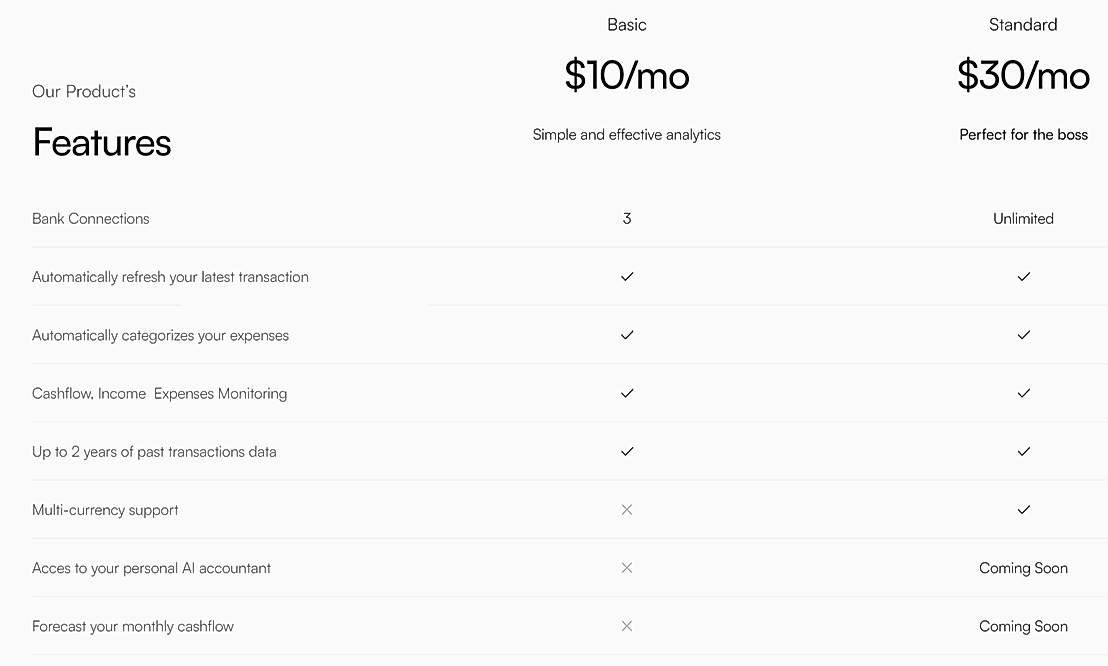Select the Basic plan heading
1108x666 pixels.
[627, 25]
